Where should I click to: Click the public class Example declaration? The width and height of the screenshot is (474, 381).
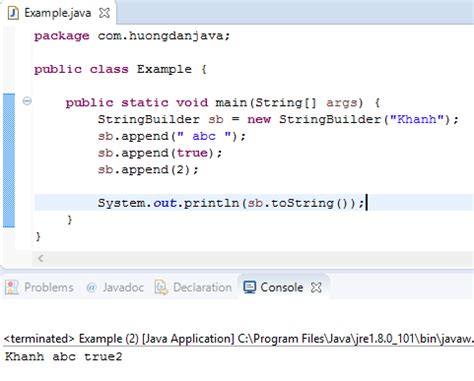120,69
